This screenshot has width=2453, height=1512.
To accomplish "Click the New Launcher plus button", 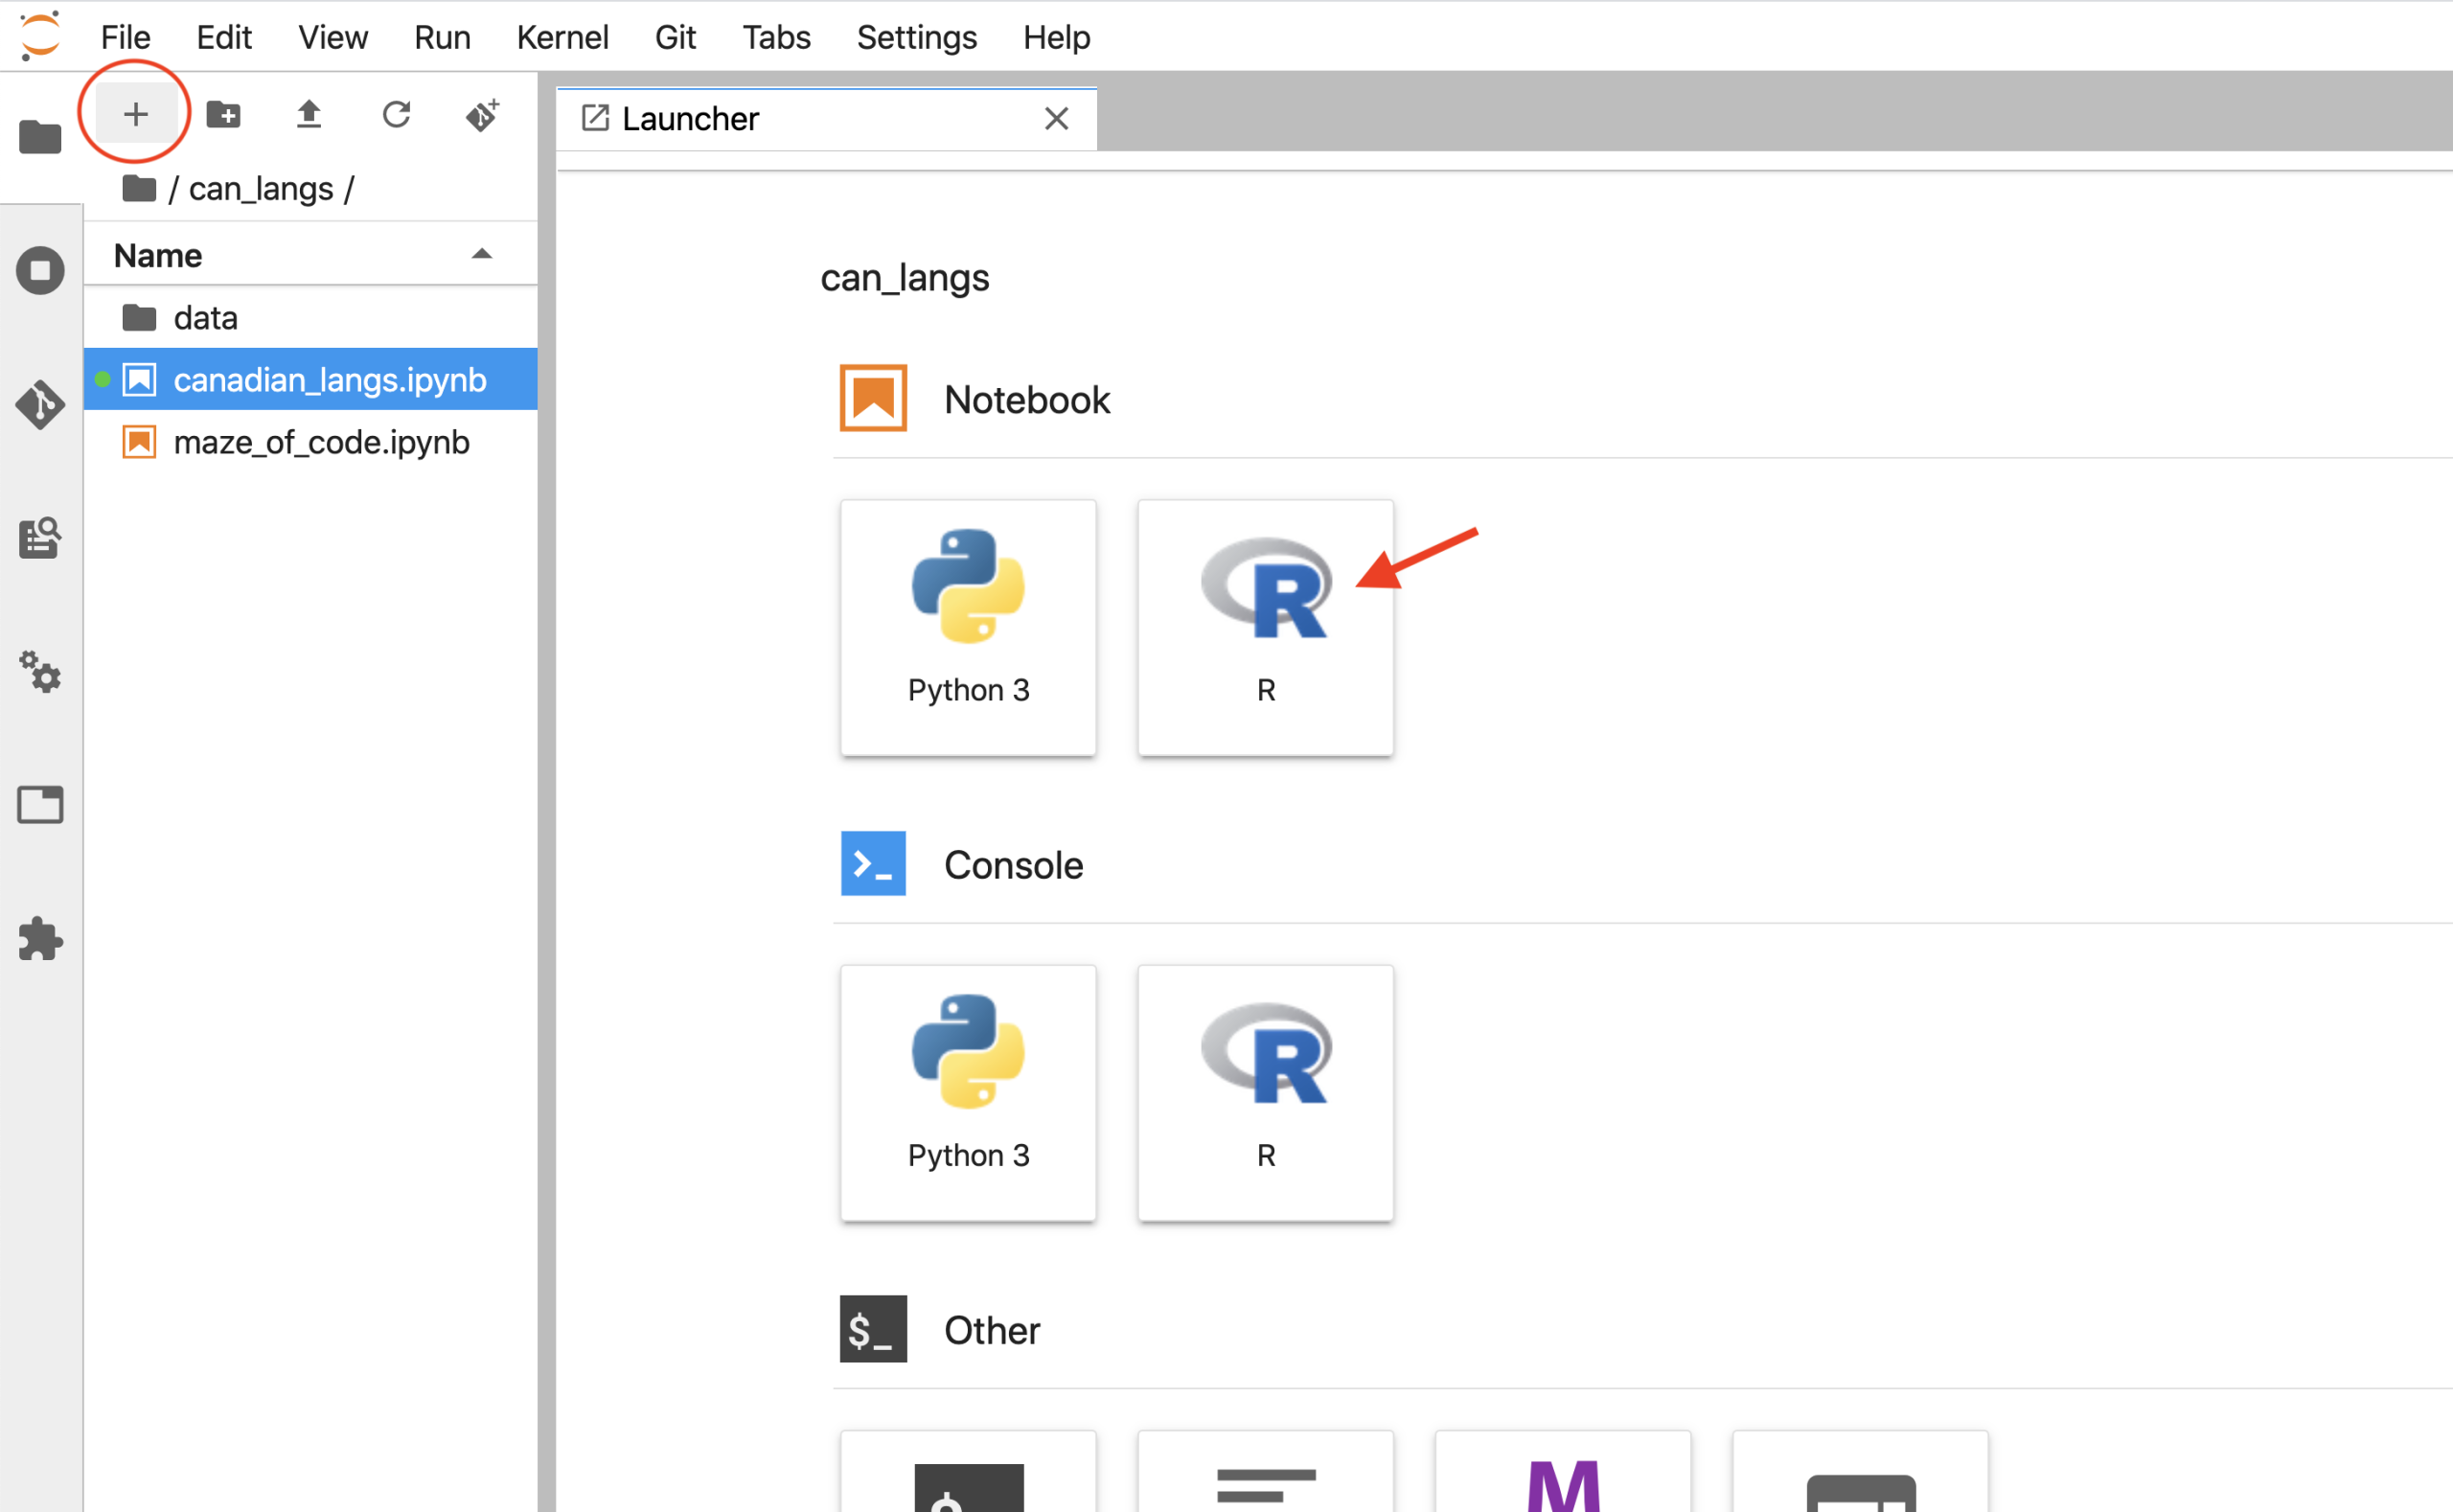I will (x=136, y=115).
